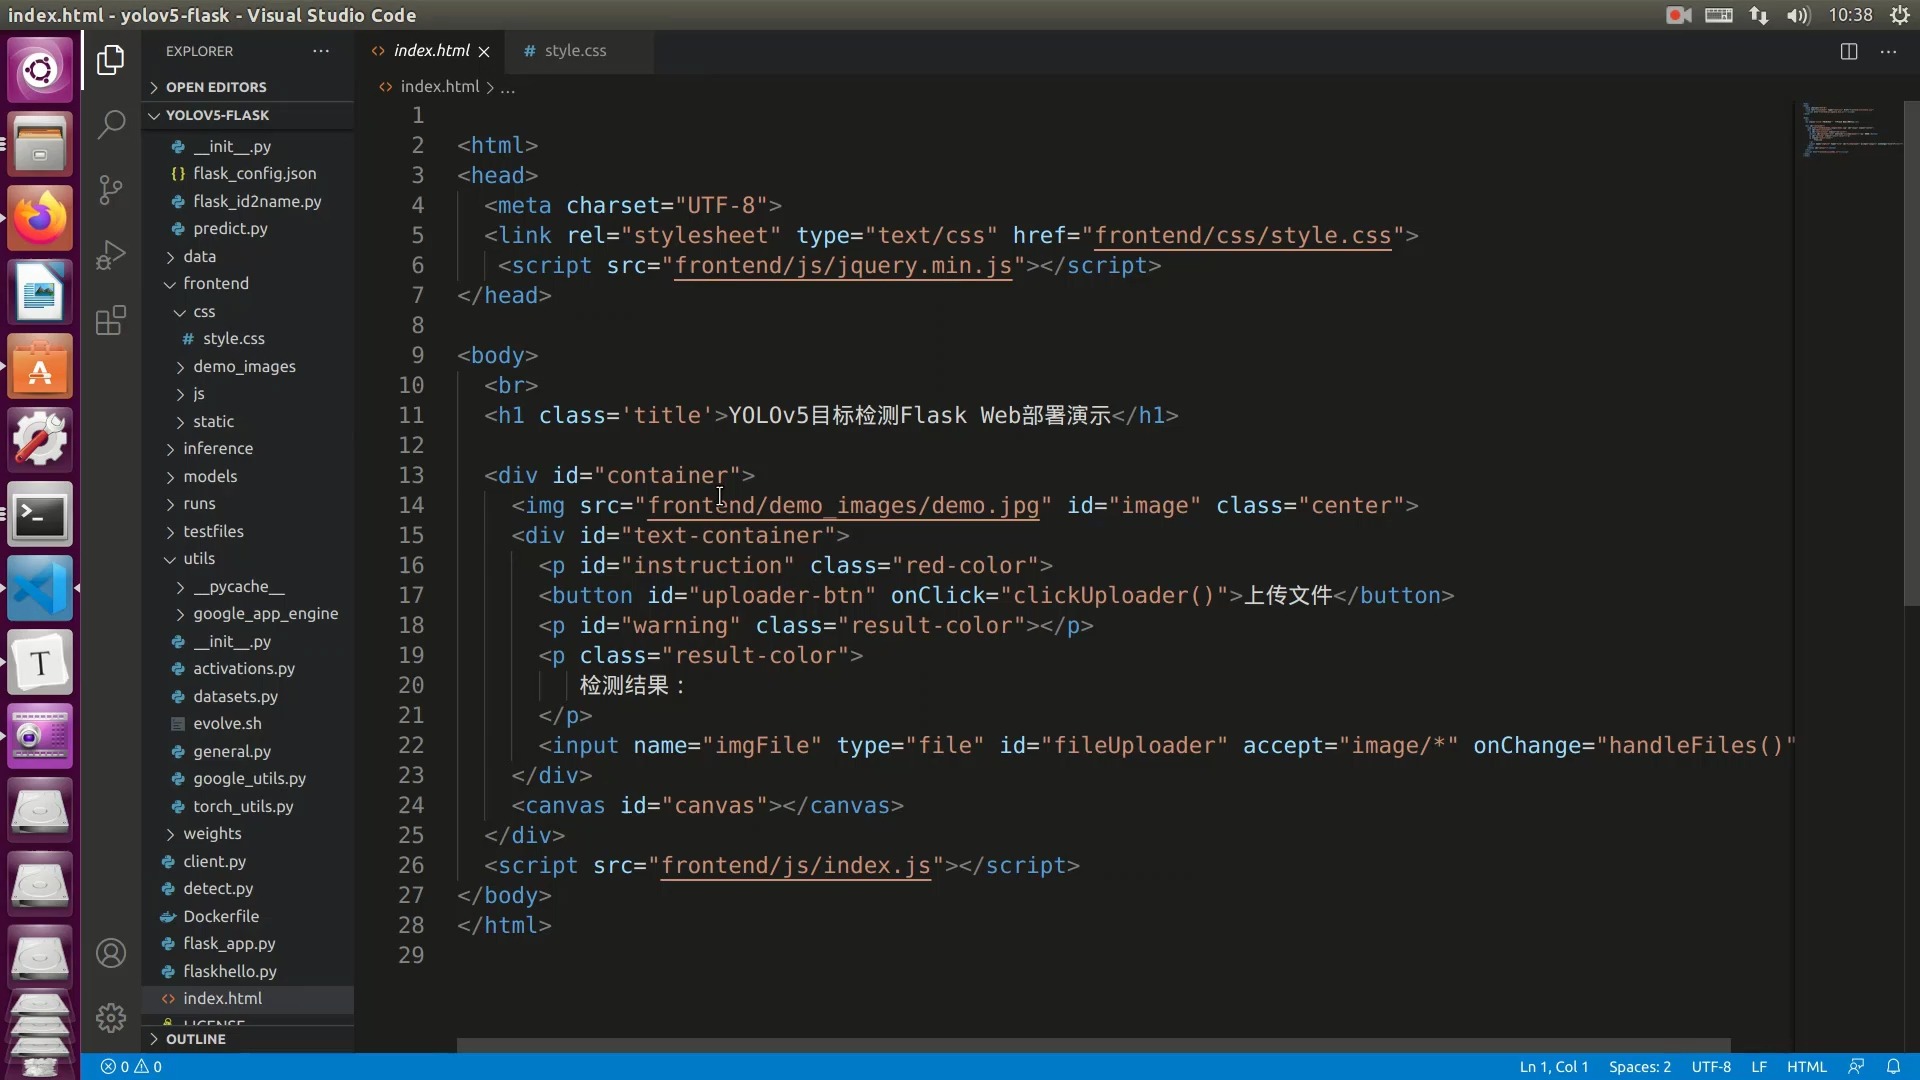Expand the utils folder in file tree
Image resolution: width=1920 pixels, height=1080 pixels.
coord(198,558)
